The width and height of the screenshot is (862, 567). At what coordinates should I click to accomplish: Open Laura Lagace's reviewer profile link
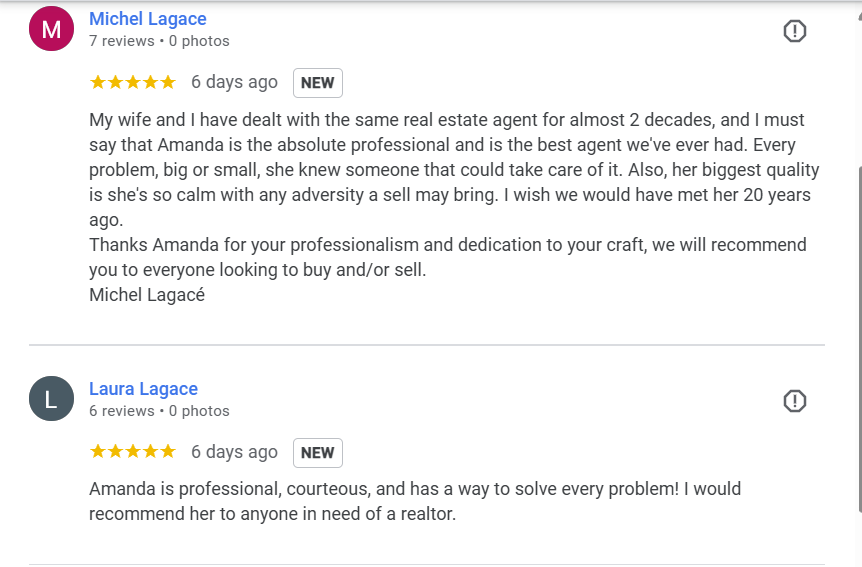[143, 389]
